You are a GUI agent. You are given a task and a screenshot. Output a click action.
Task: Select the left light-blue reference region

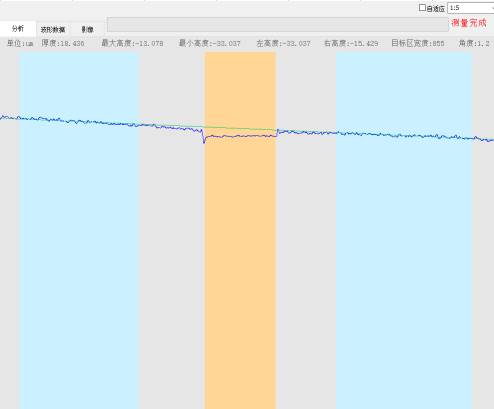click(x=79, y=230)
